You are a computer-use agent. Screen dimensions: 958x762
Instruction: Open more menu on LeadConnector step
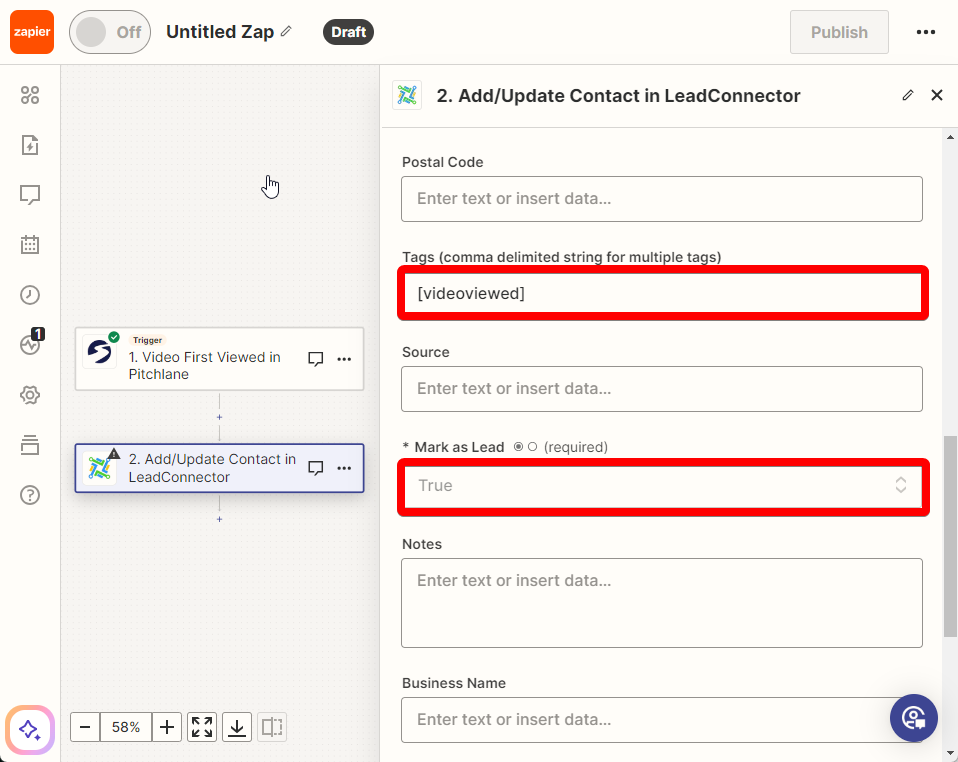click(x=344, y=468)
